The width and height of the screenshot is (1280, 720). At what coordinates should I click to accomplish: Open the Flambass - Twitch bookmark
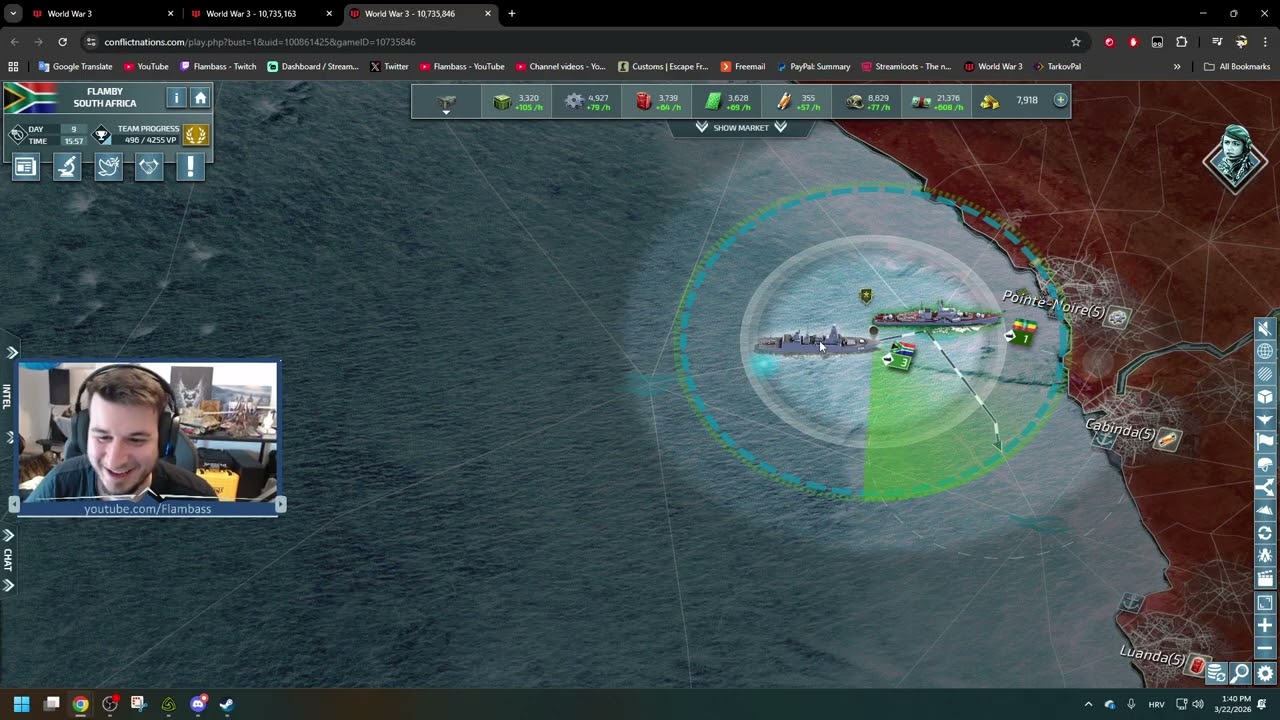coord(218,67)
